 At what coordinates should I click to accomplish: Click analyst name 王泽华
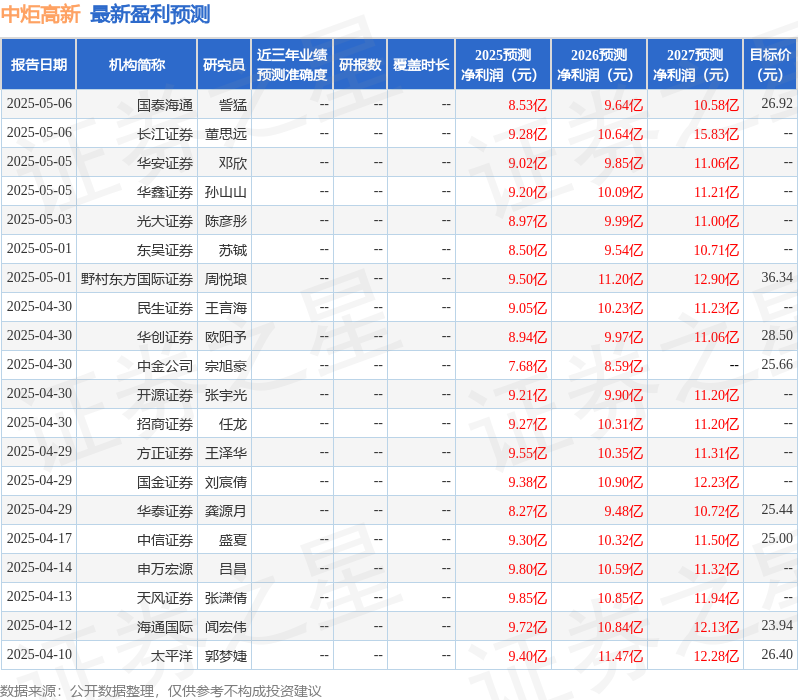pyautogui.click(x=226, y=453)
